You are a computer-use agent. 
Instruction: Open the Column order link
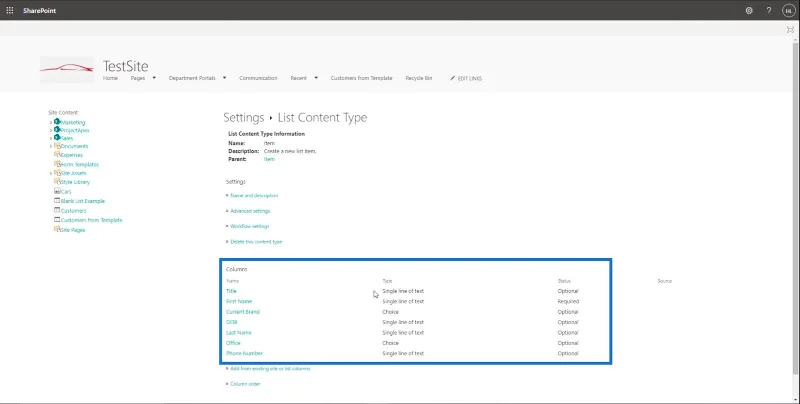[x=245, y=384]
